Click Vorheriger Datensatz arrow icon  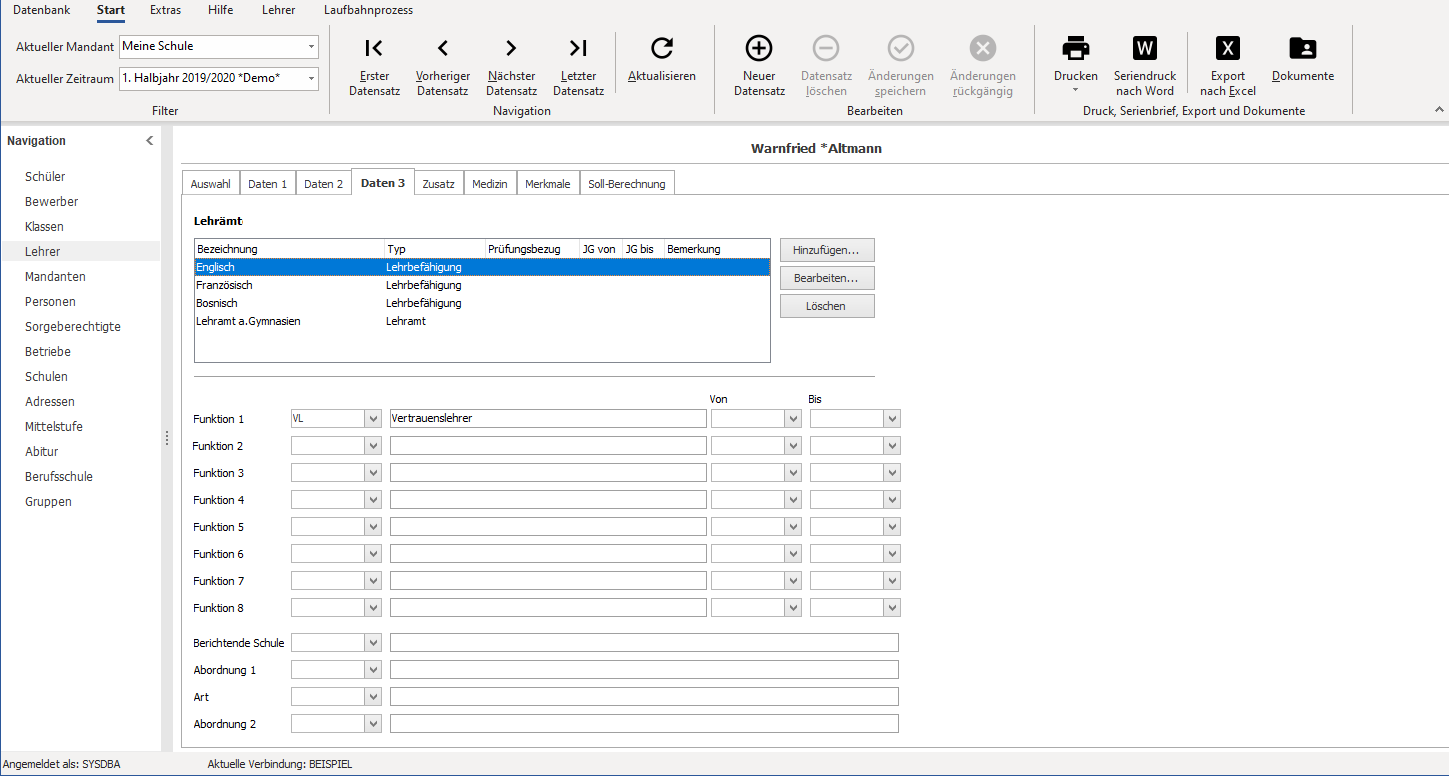(442, 48)
